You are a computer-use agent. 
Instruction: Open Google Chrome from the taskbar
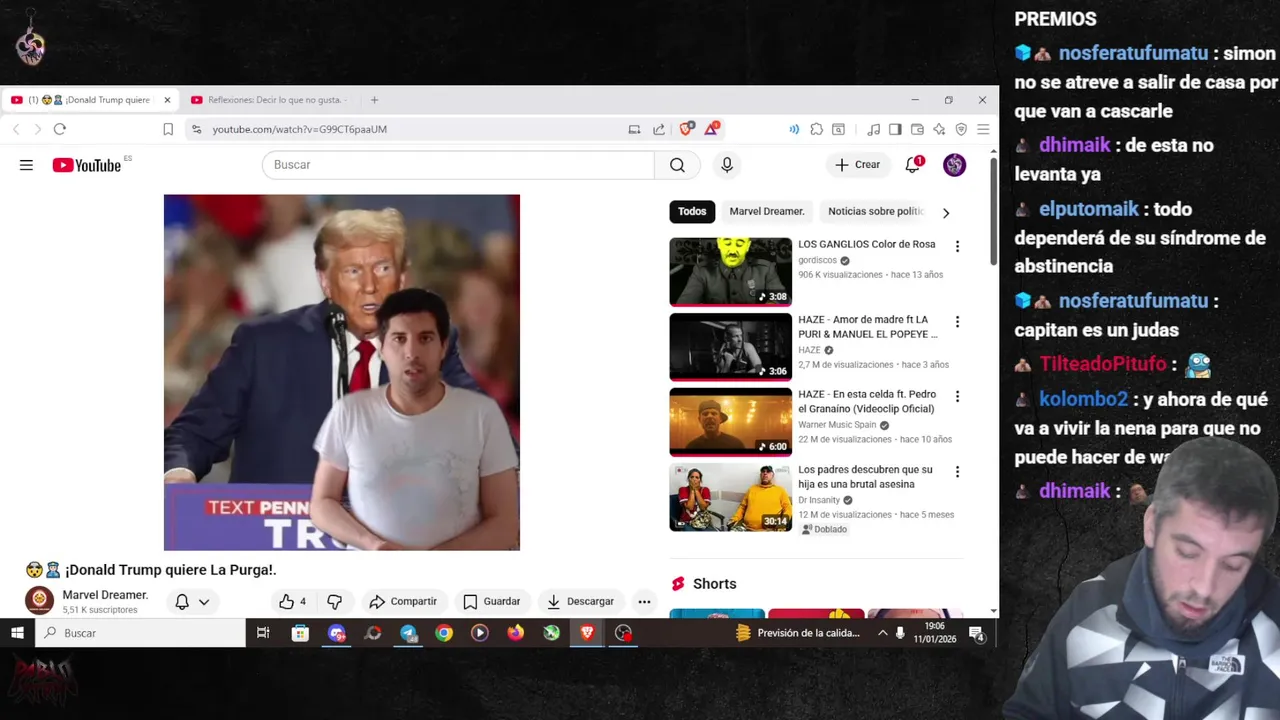[x=444, y=633]
